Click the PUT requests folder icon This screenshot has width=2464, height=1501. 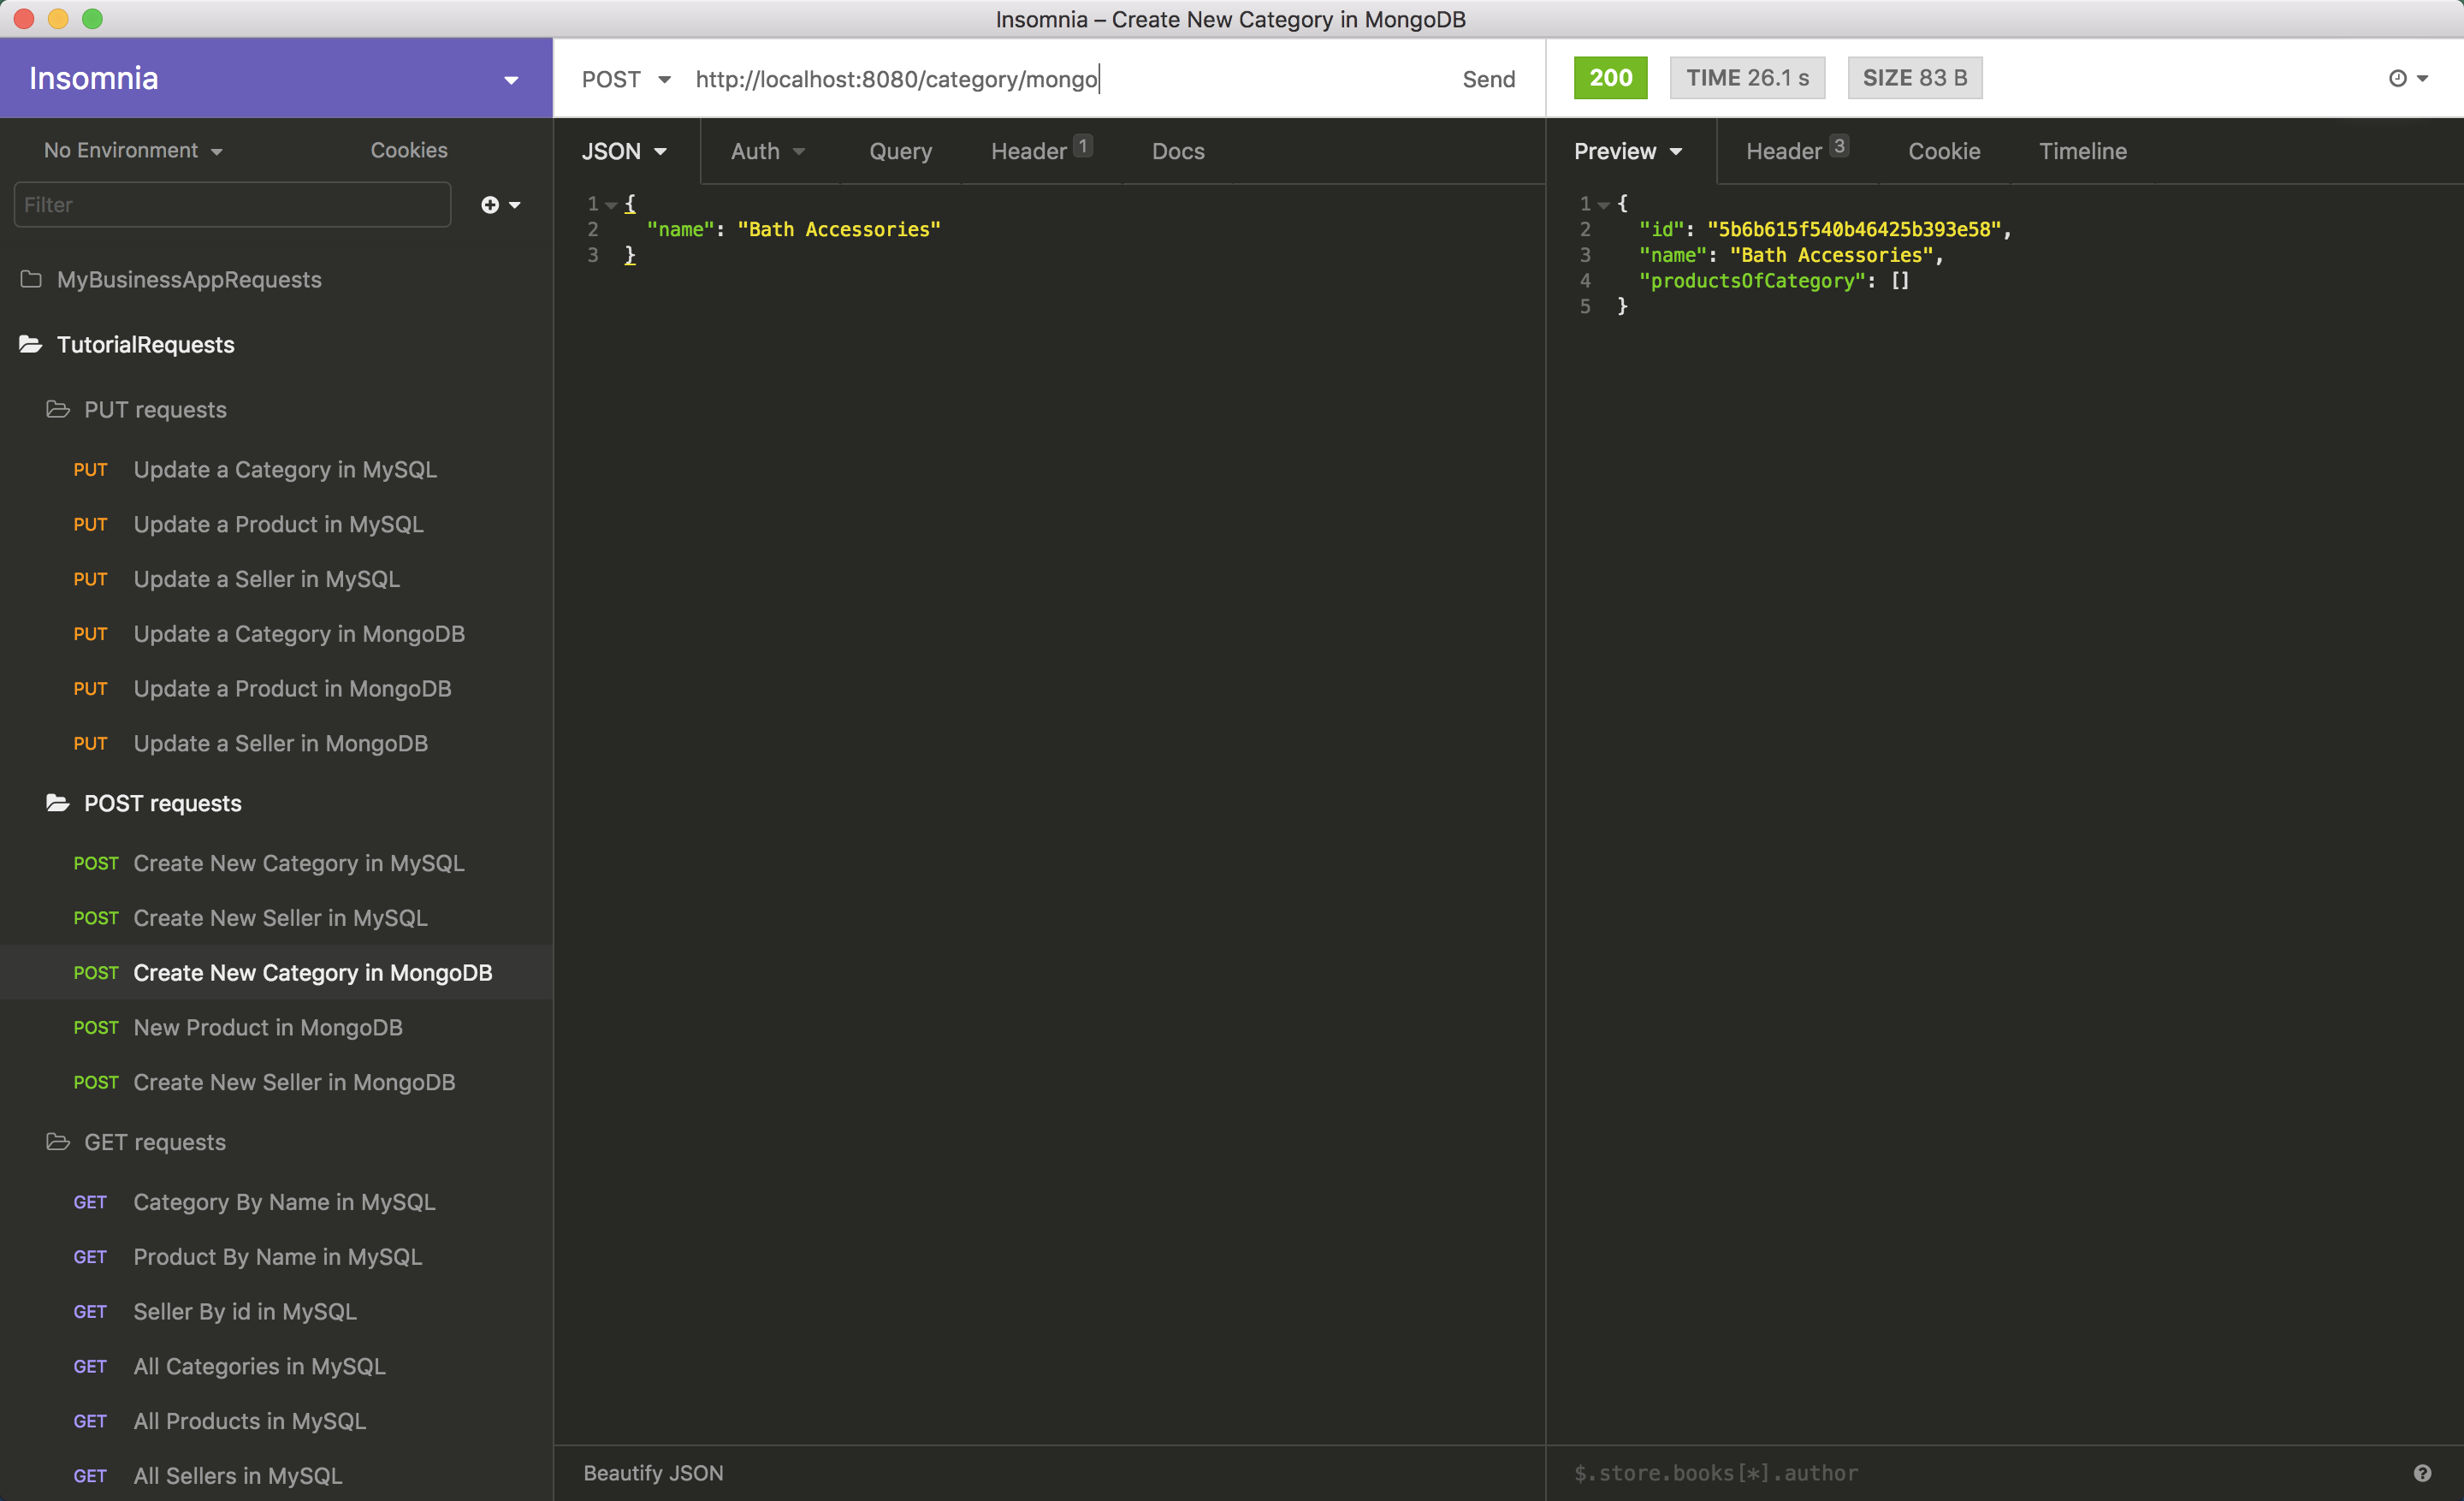[x=58, y=409]
